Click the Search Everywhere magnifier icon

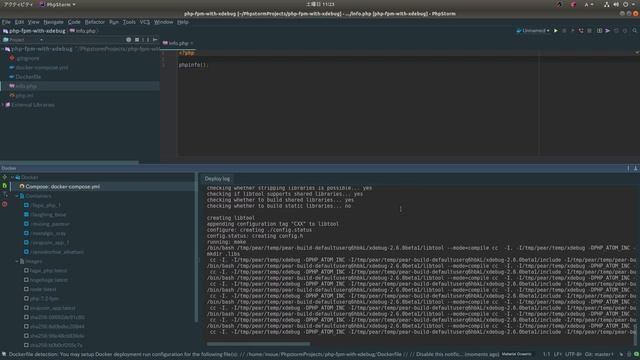pyautogui.click(x=634, y=31)
